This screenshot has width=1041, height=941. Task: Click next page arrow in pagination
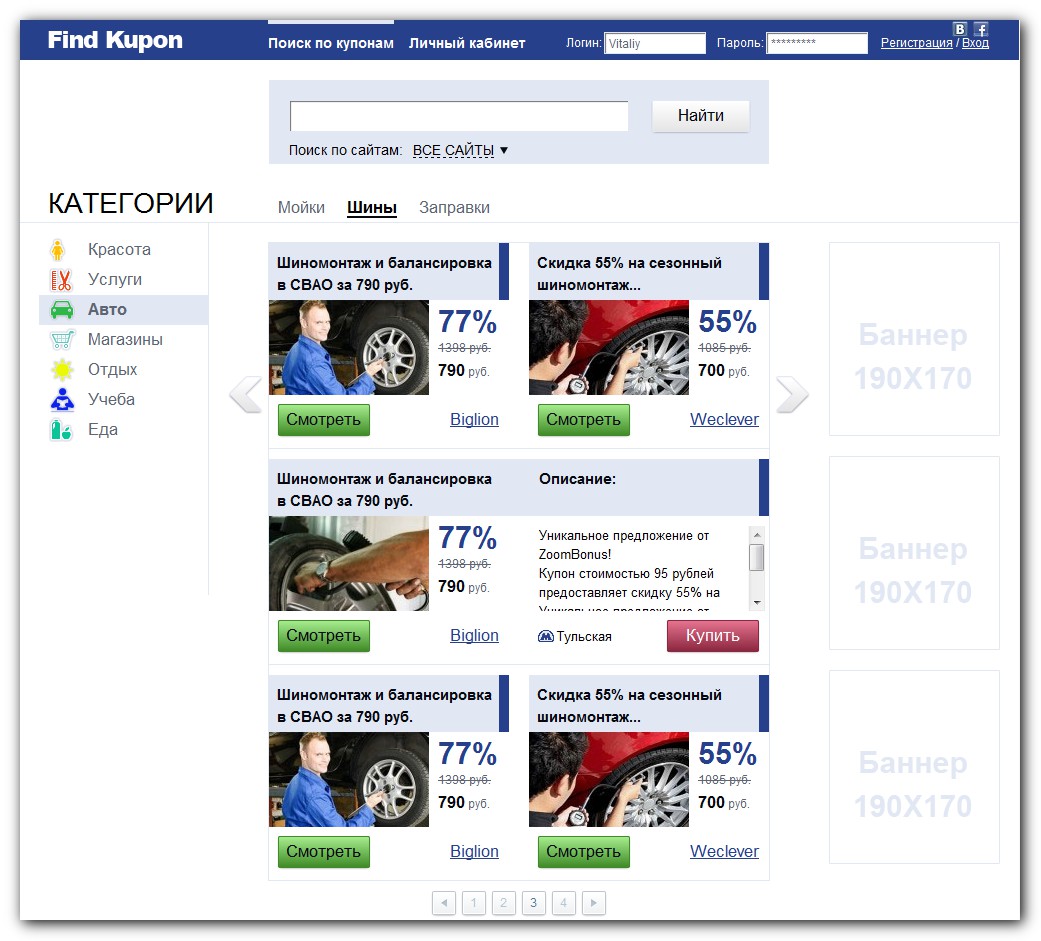tap(594, 903)
